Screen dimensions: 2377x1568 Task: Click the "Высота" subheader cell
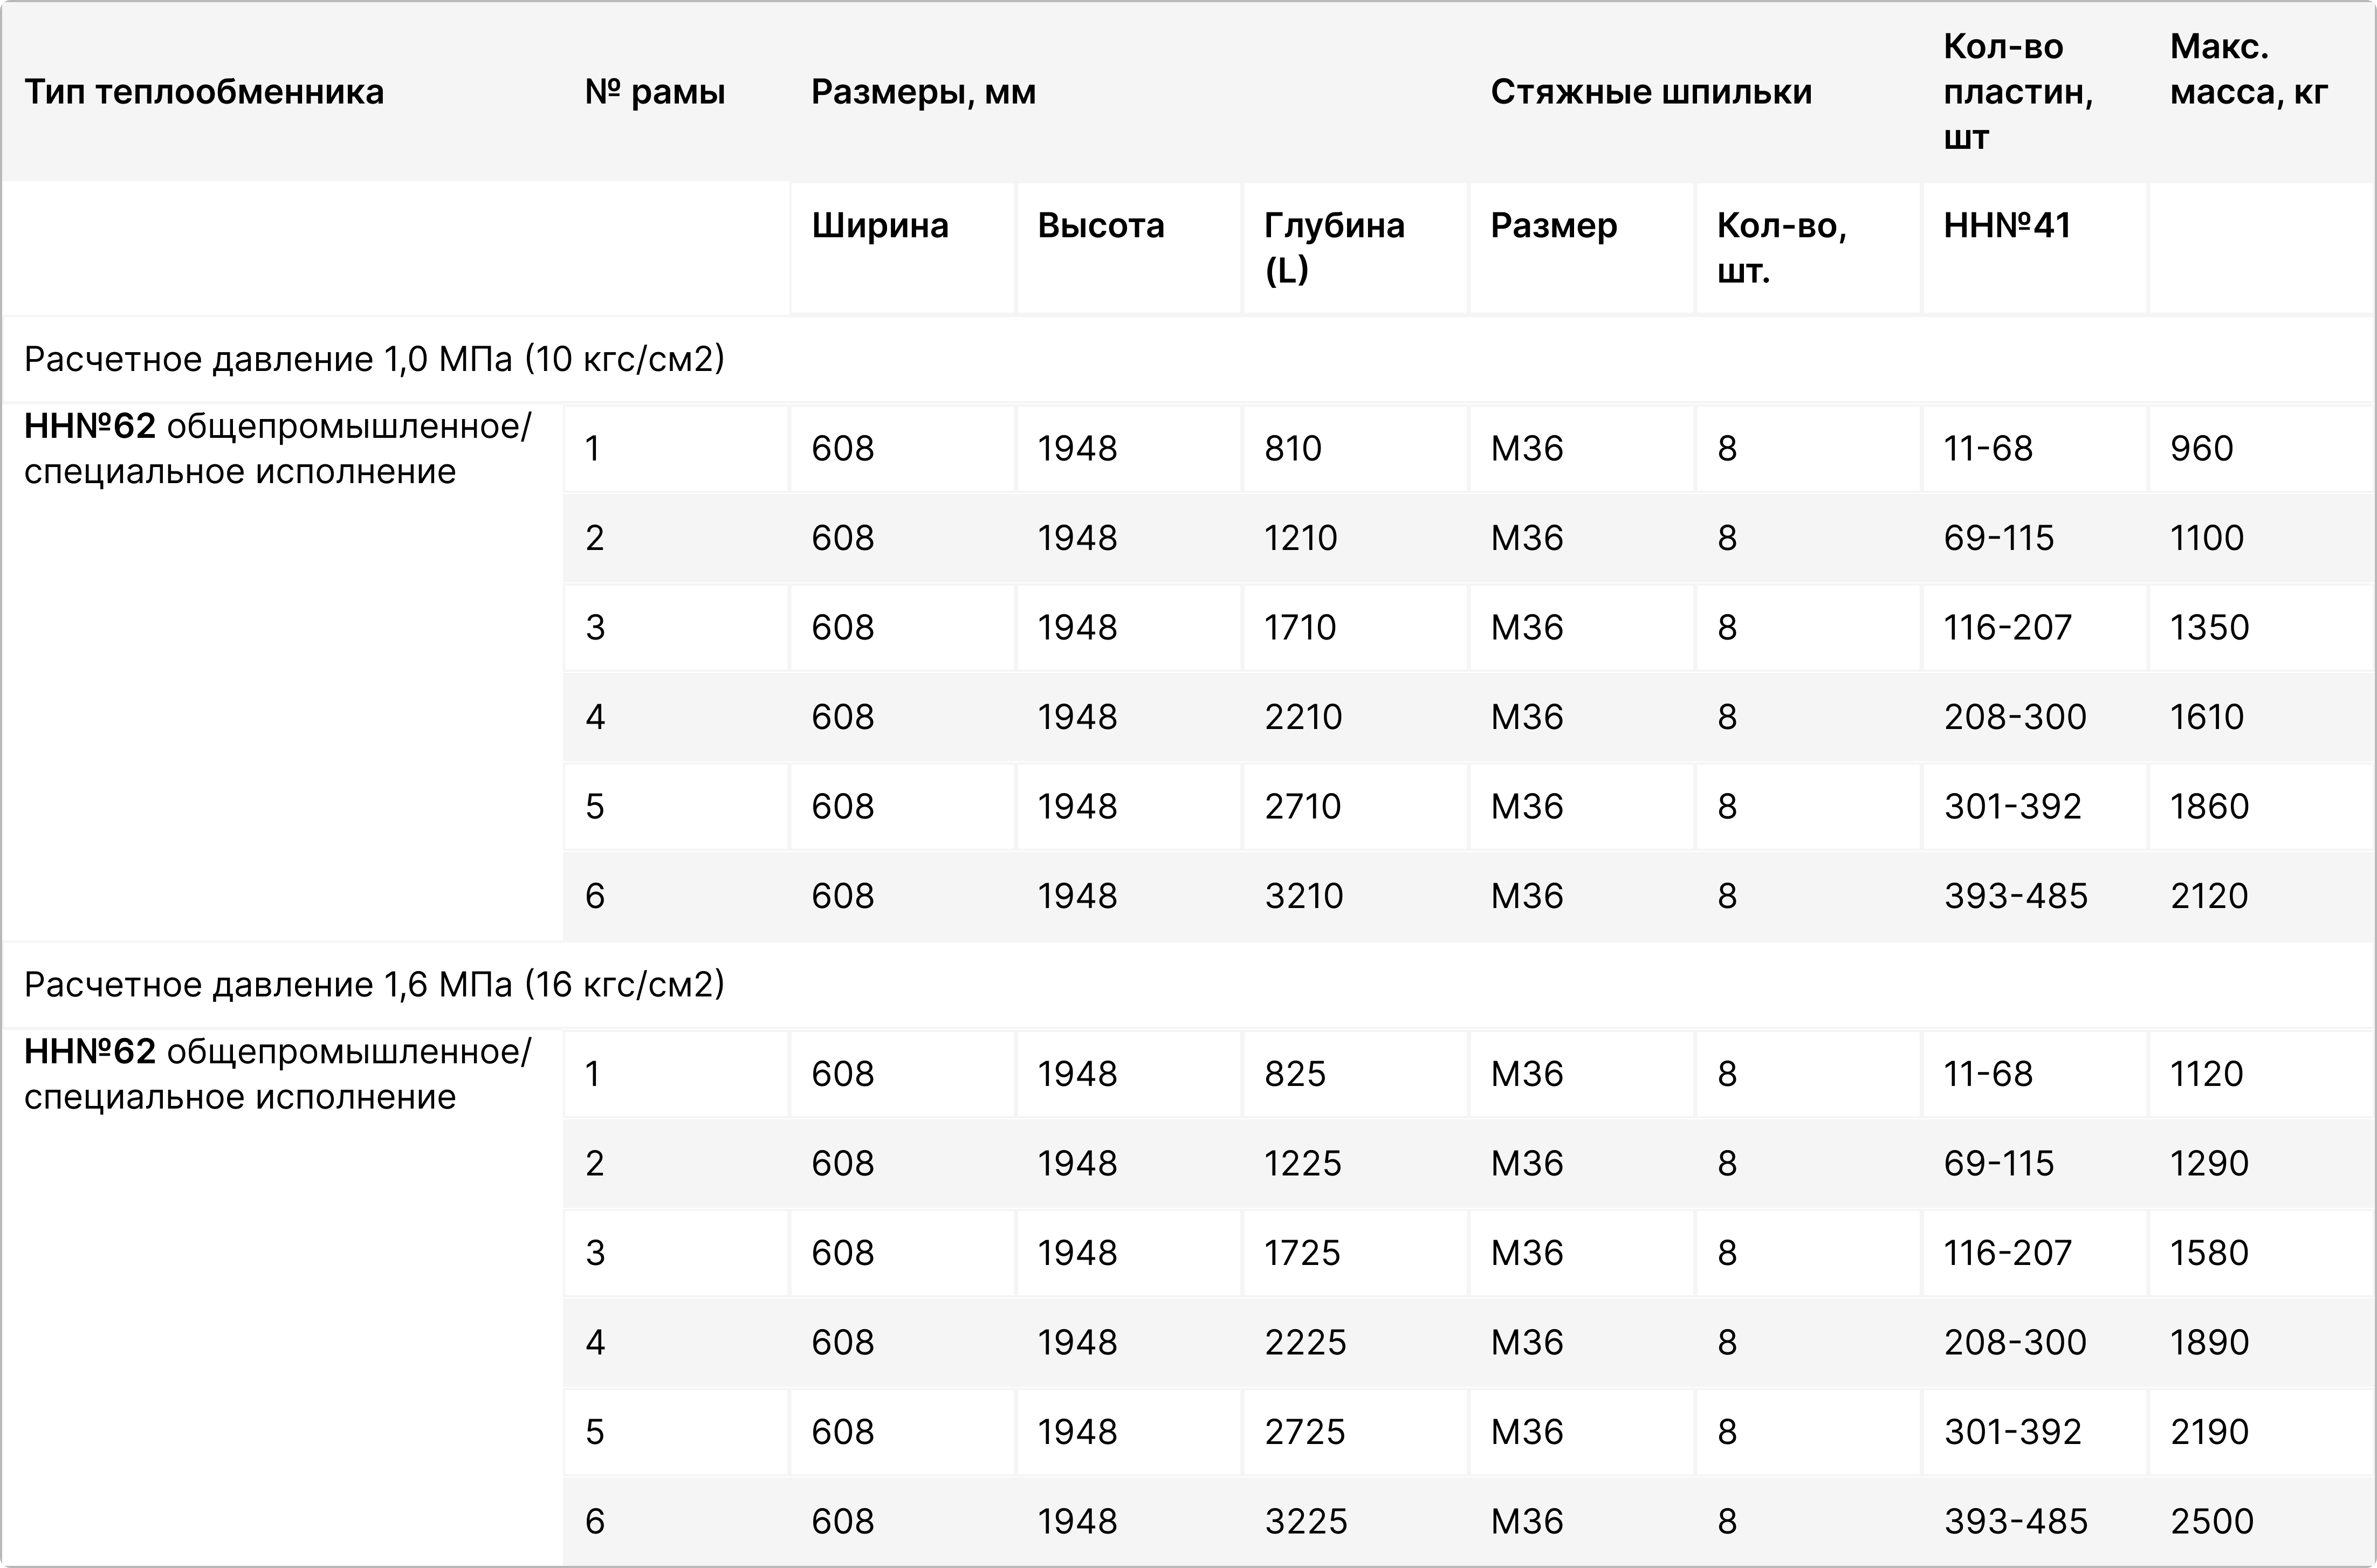[1101, 226]
